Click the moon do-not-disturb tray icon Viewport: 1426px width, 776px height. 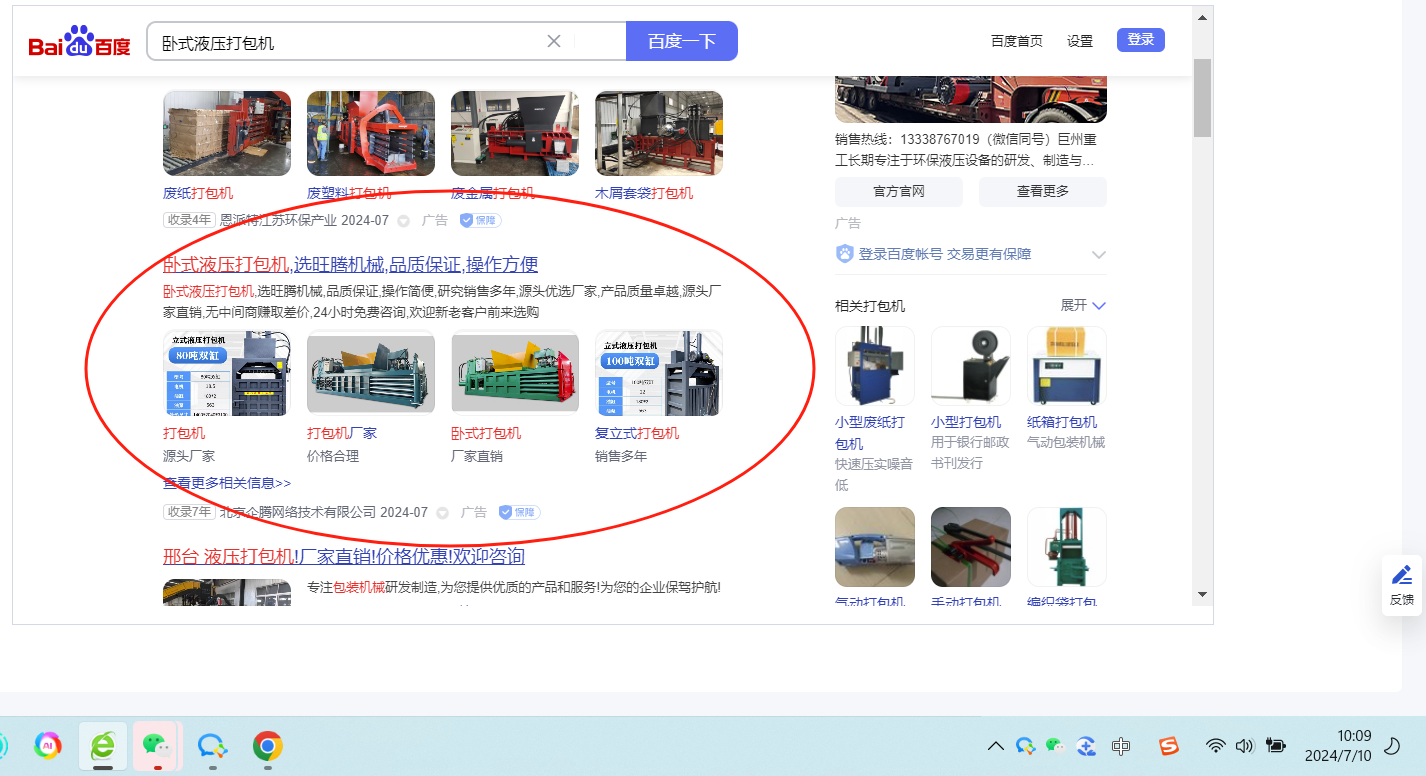click(x=1391, y=746)
